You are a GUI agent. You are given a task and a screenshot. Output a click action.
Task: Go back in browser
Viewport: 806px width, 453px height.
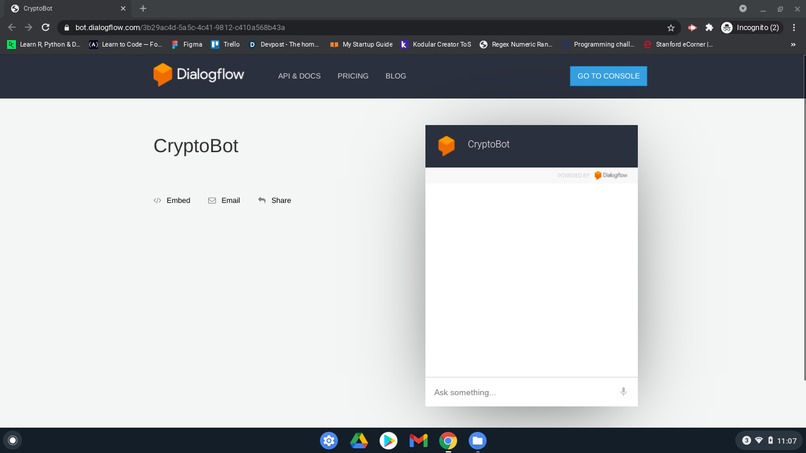12,27
